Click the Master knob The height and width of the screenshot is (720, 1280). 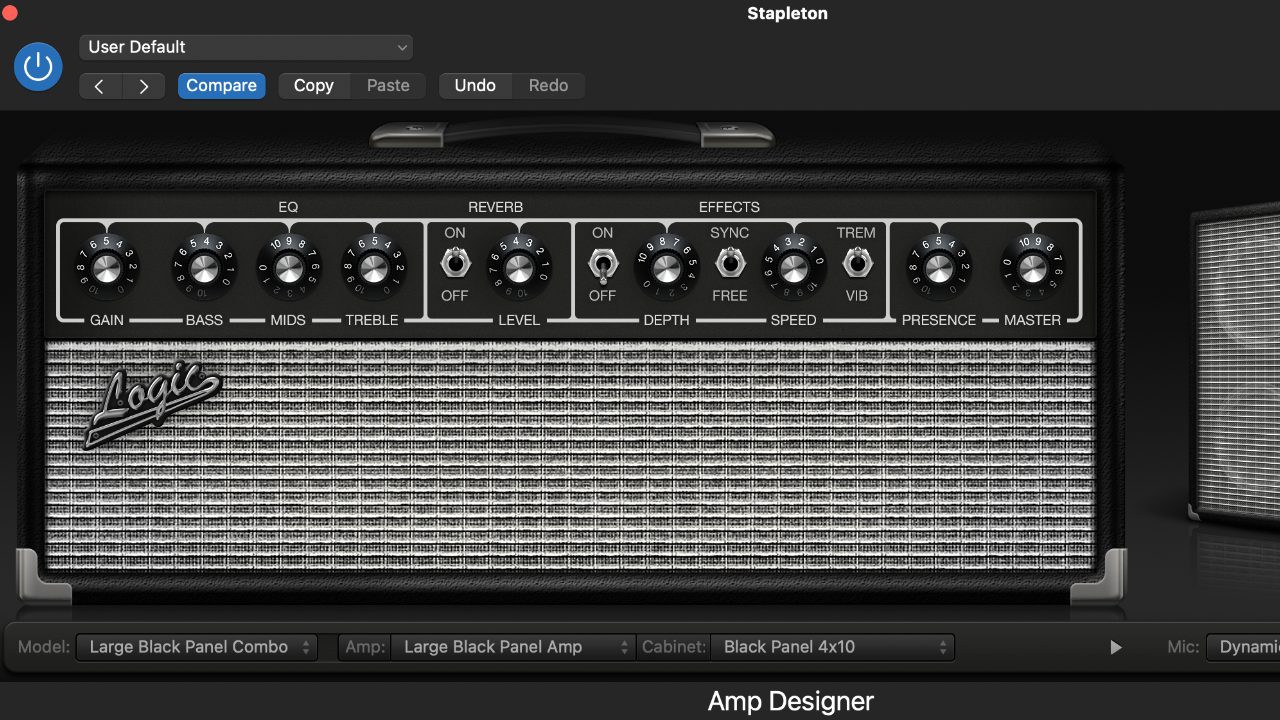[x=1033, y=268]
